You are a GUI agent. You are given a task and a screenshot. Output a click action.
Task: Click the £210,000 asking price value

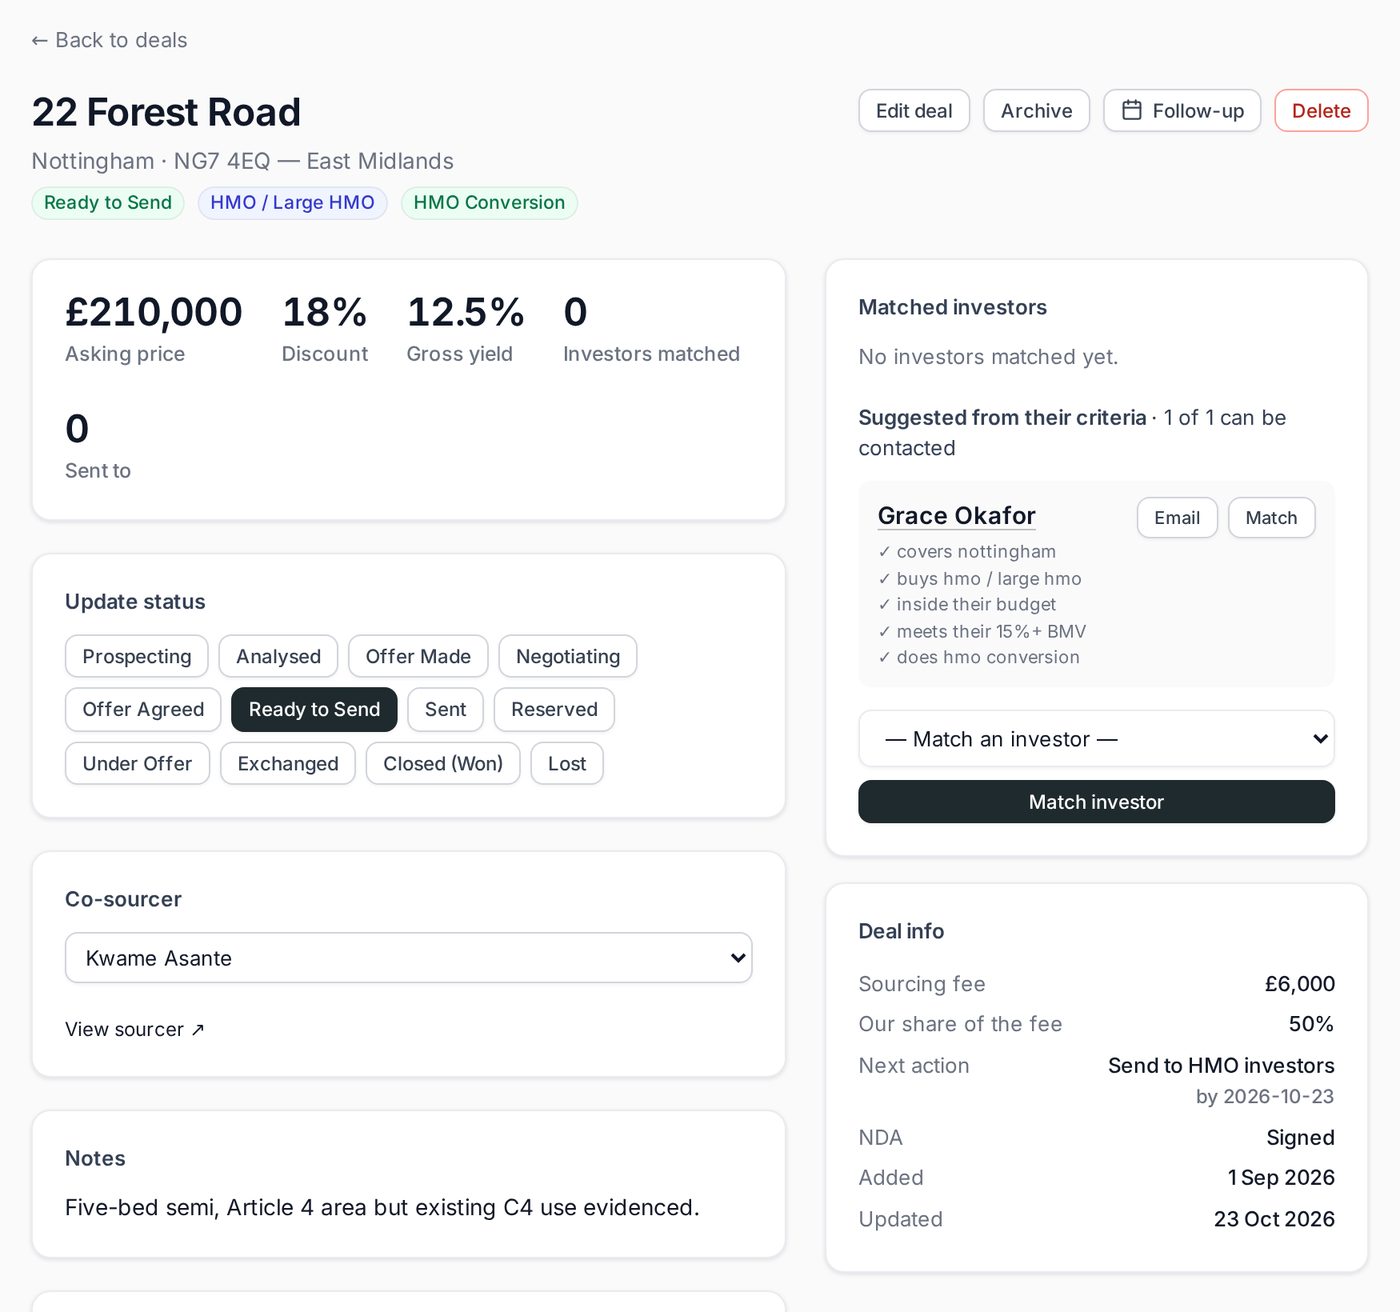153,312
